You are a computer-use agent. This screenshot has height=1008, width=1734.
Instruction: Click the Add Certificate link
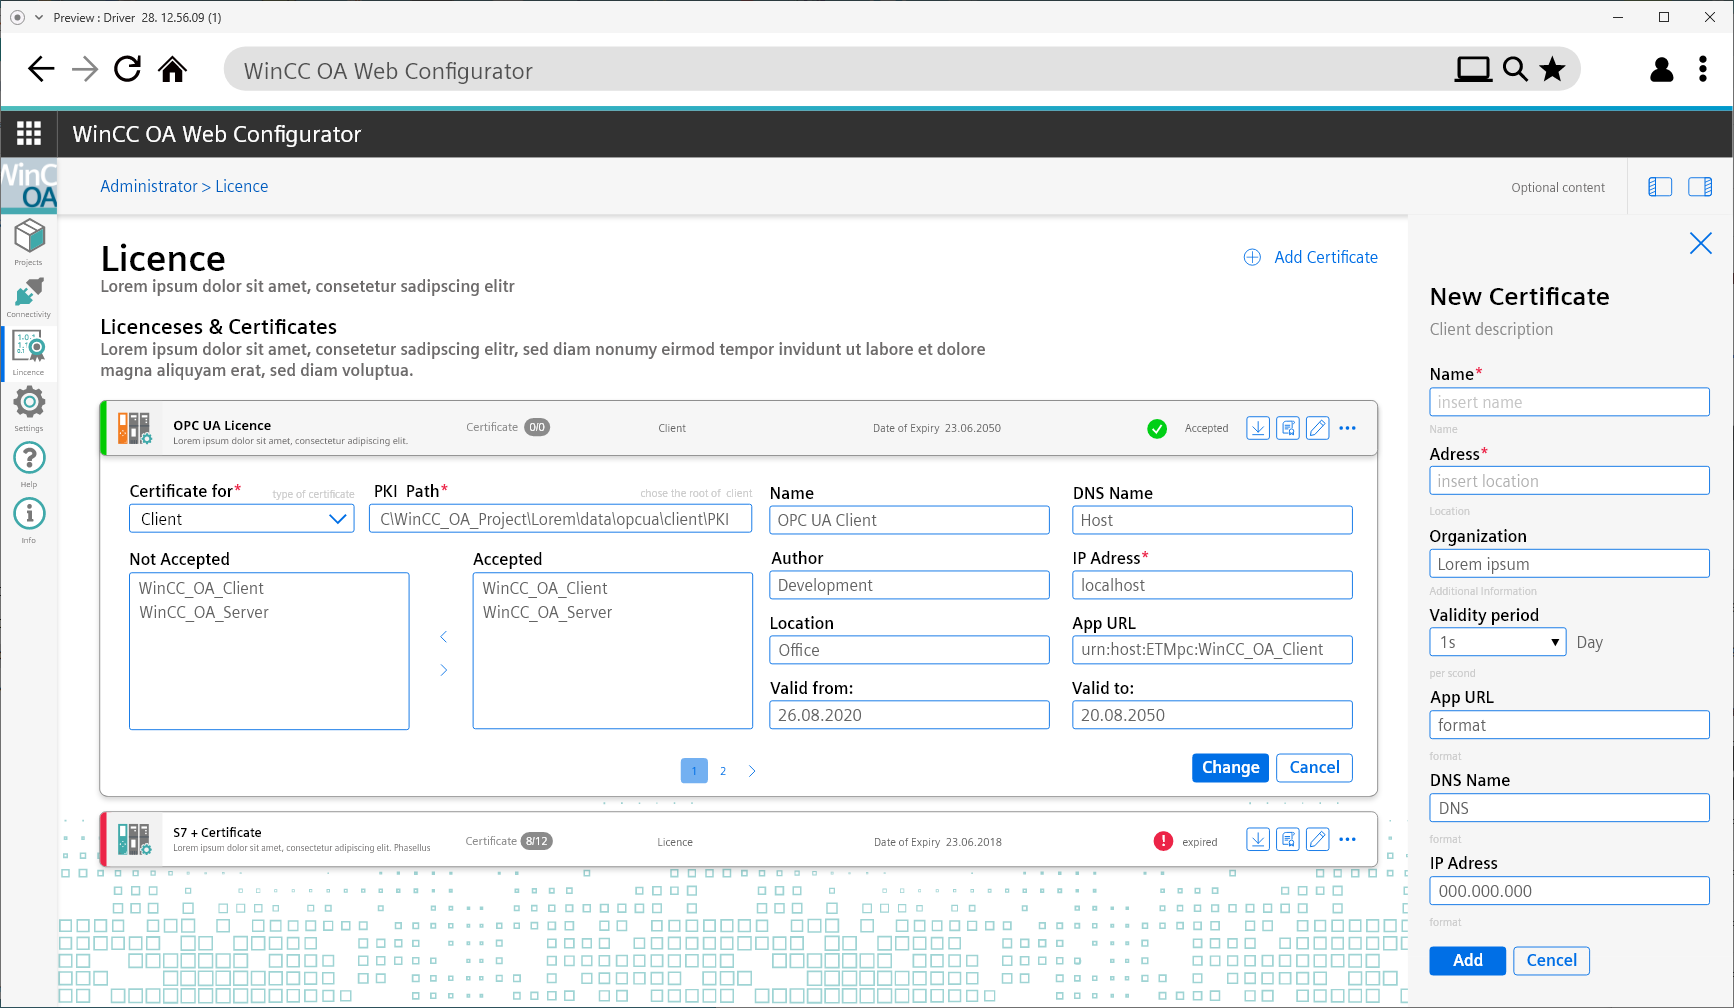(1311, 257)
